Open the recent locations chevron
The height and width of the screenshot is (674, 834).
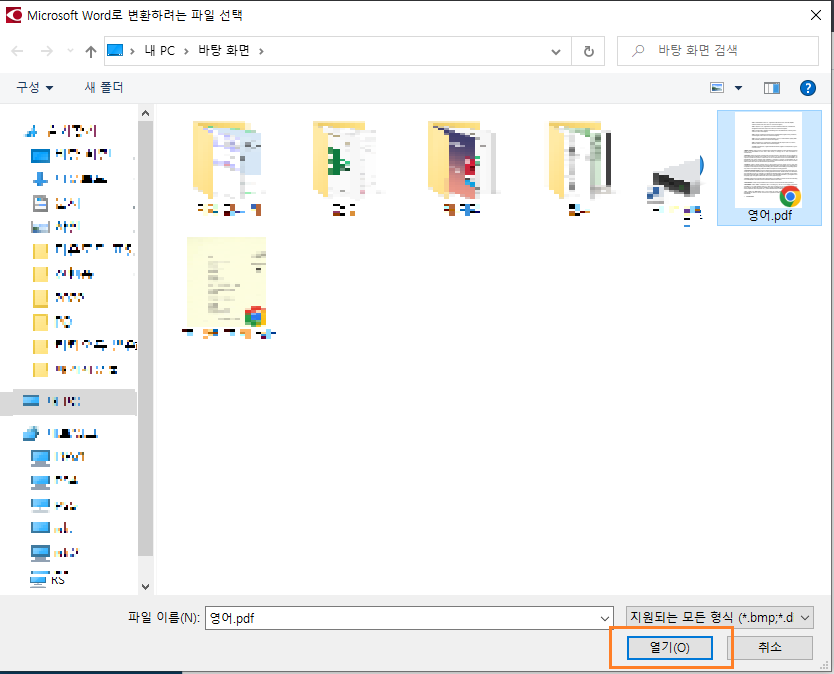pos(70,51)
